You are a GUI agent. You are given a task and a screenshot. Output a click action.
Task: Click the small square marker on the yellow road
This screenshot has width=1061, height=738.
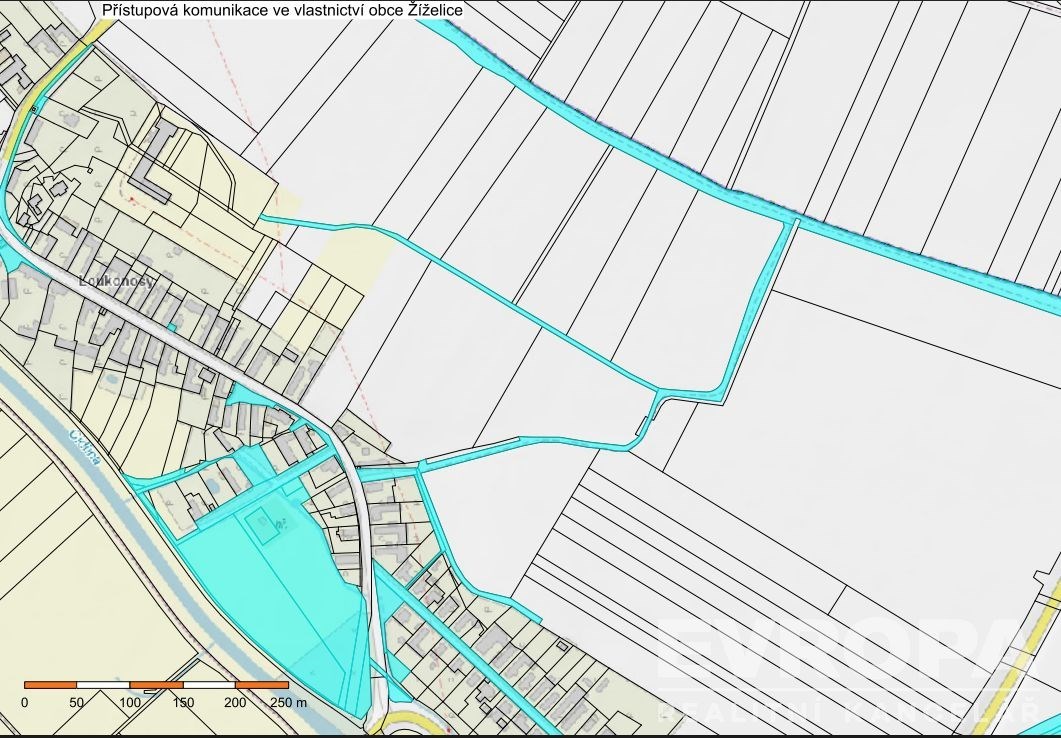point(33,109)
